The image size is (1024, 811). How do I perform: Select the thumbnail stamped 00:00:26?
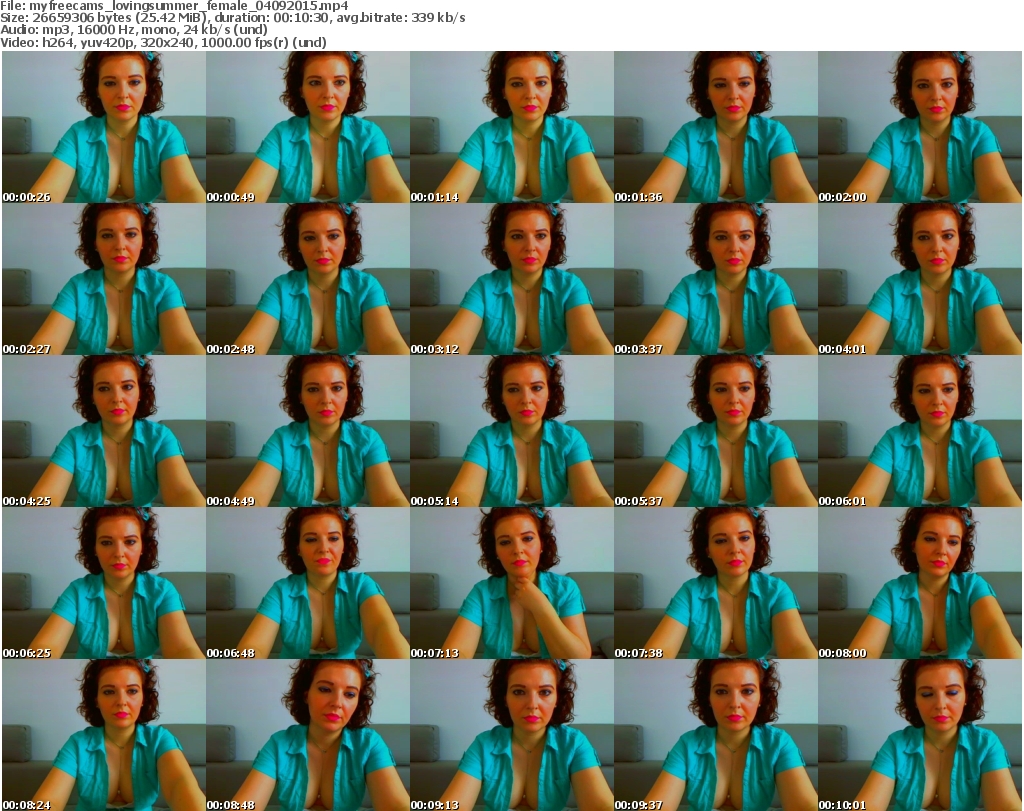click(x=104, y=127)
